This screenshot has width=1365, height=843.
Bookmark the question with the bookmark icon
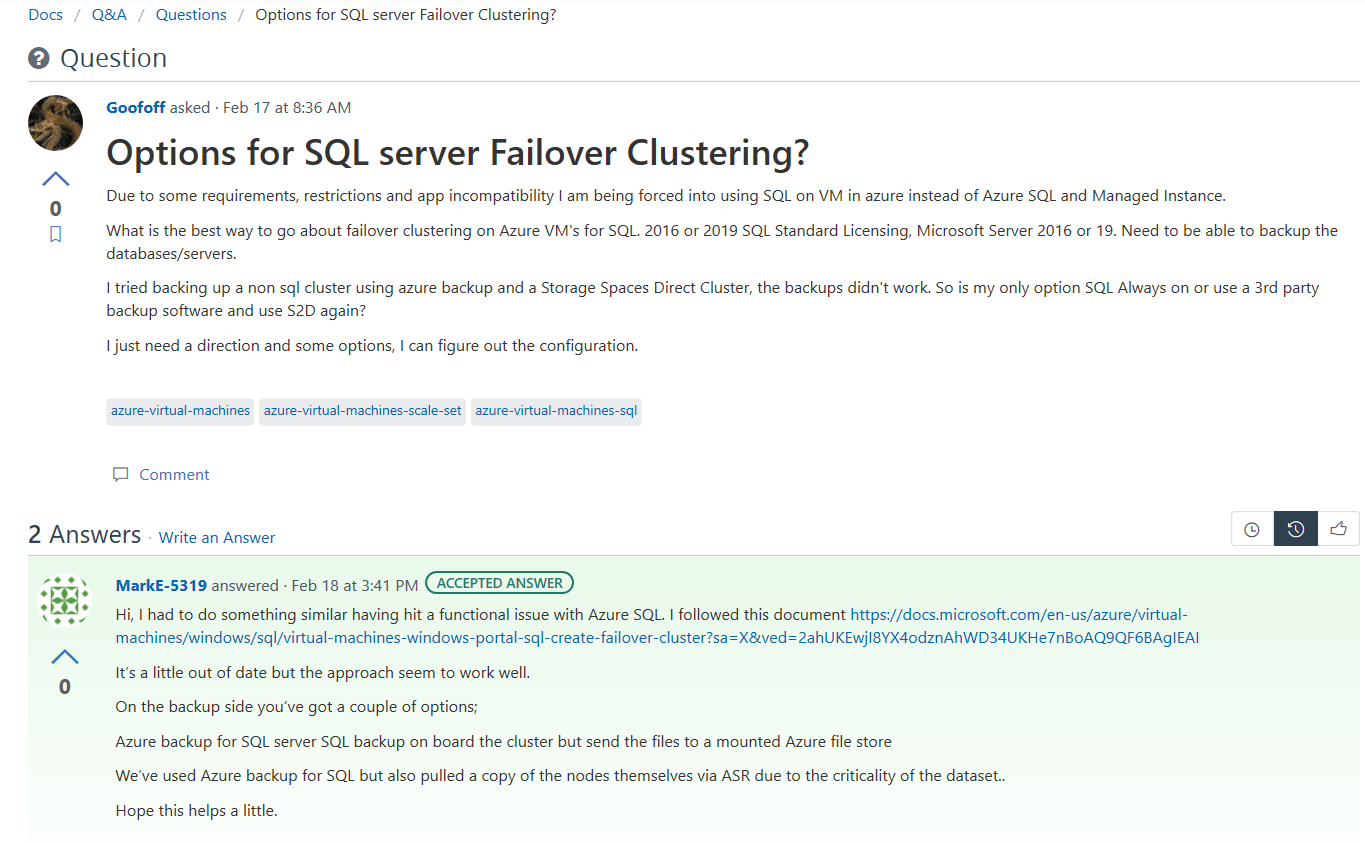[x=56, y=234]
